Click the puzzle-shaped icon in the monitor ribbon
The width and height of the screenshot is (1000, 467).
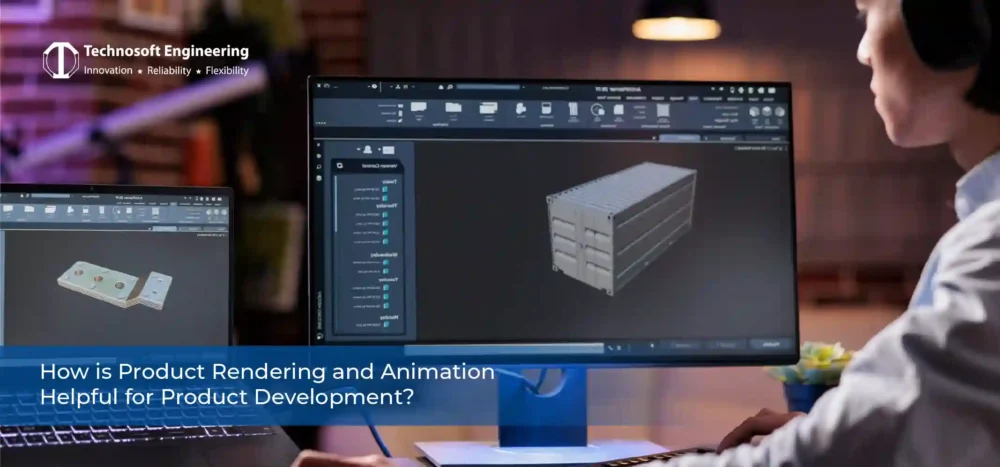[521, 108]
